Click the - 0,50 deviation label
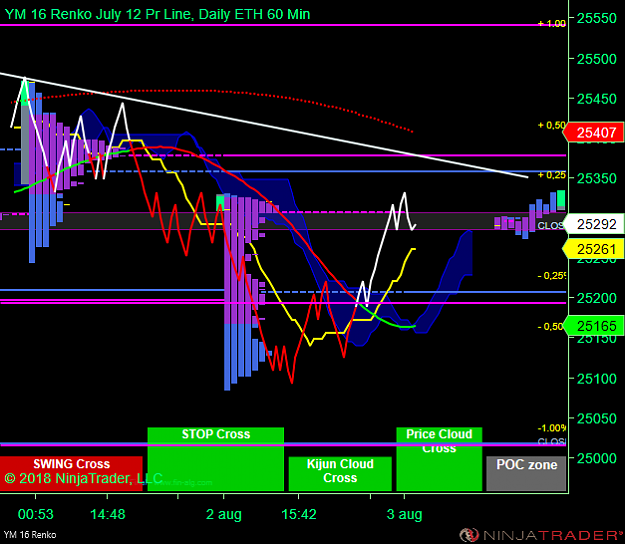Image resolution: width=625 pixels, height=544 pixels. 550,327
